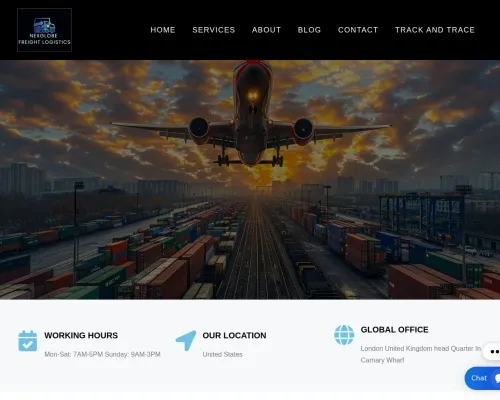Click the chat dots bubble icon
Viewport: 500px width, 400px height.
[492, 351]
